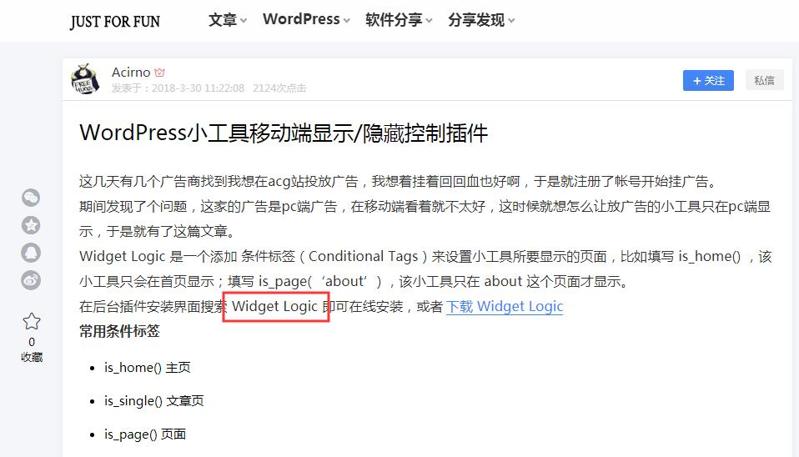Click the 常用条件标签 subheading
The width and height of the screenshot is (799, 457).
pyautogui.click(x=120, y=332)
